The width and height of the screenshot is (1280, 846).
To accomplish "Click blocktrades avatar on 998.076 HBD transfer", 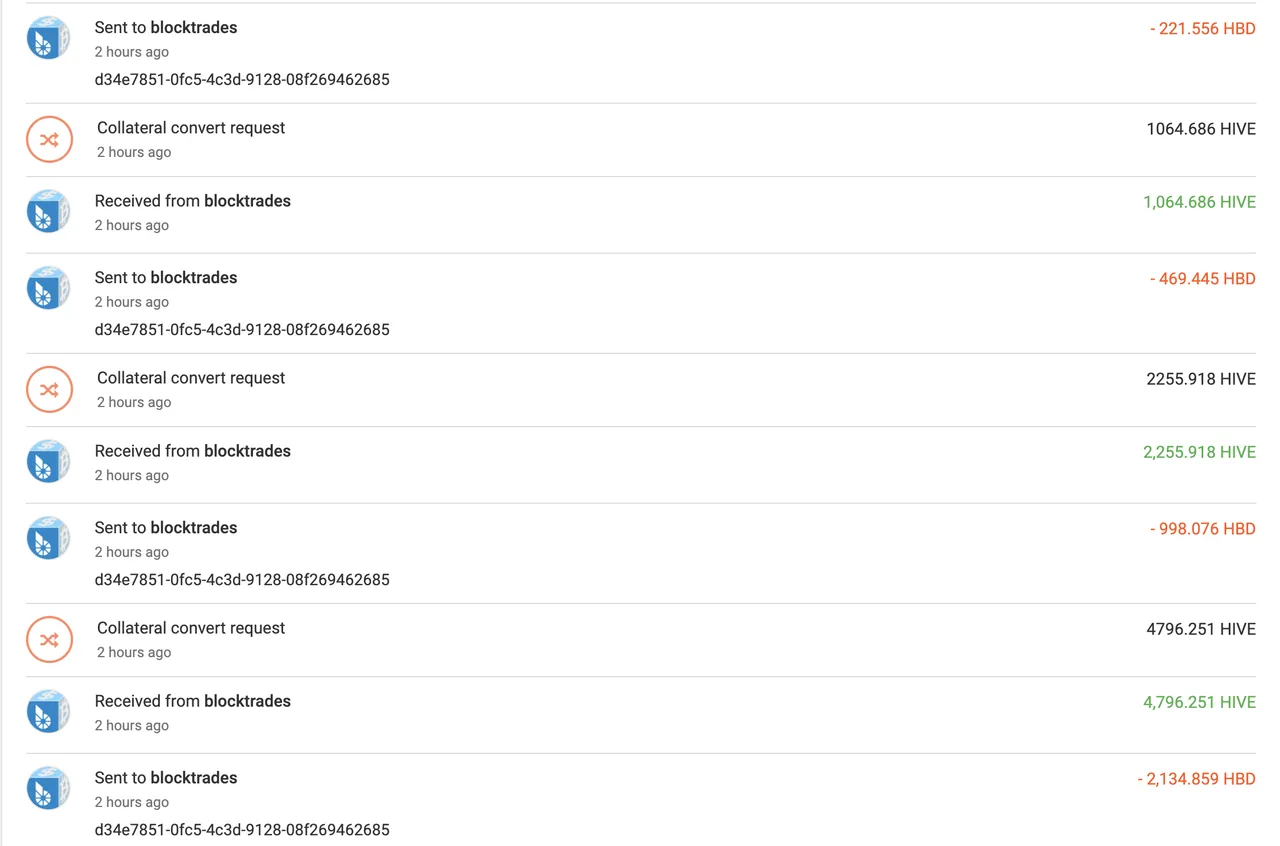I will 48,538.
